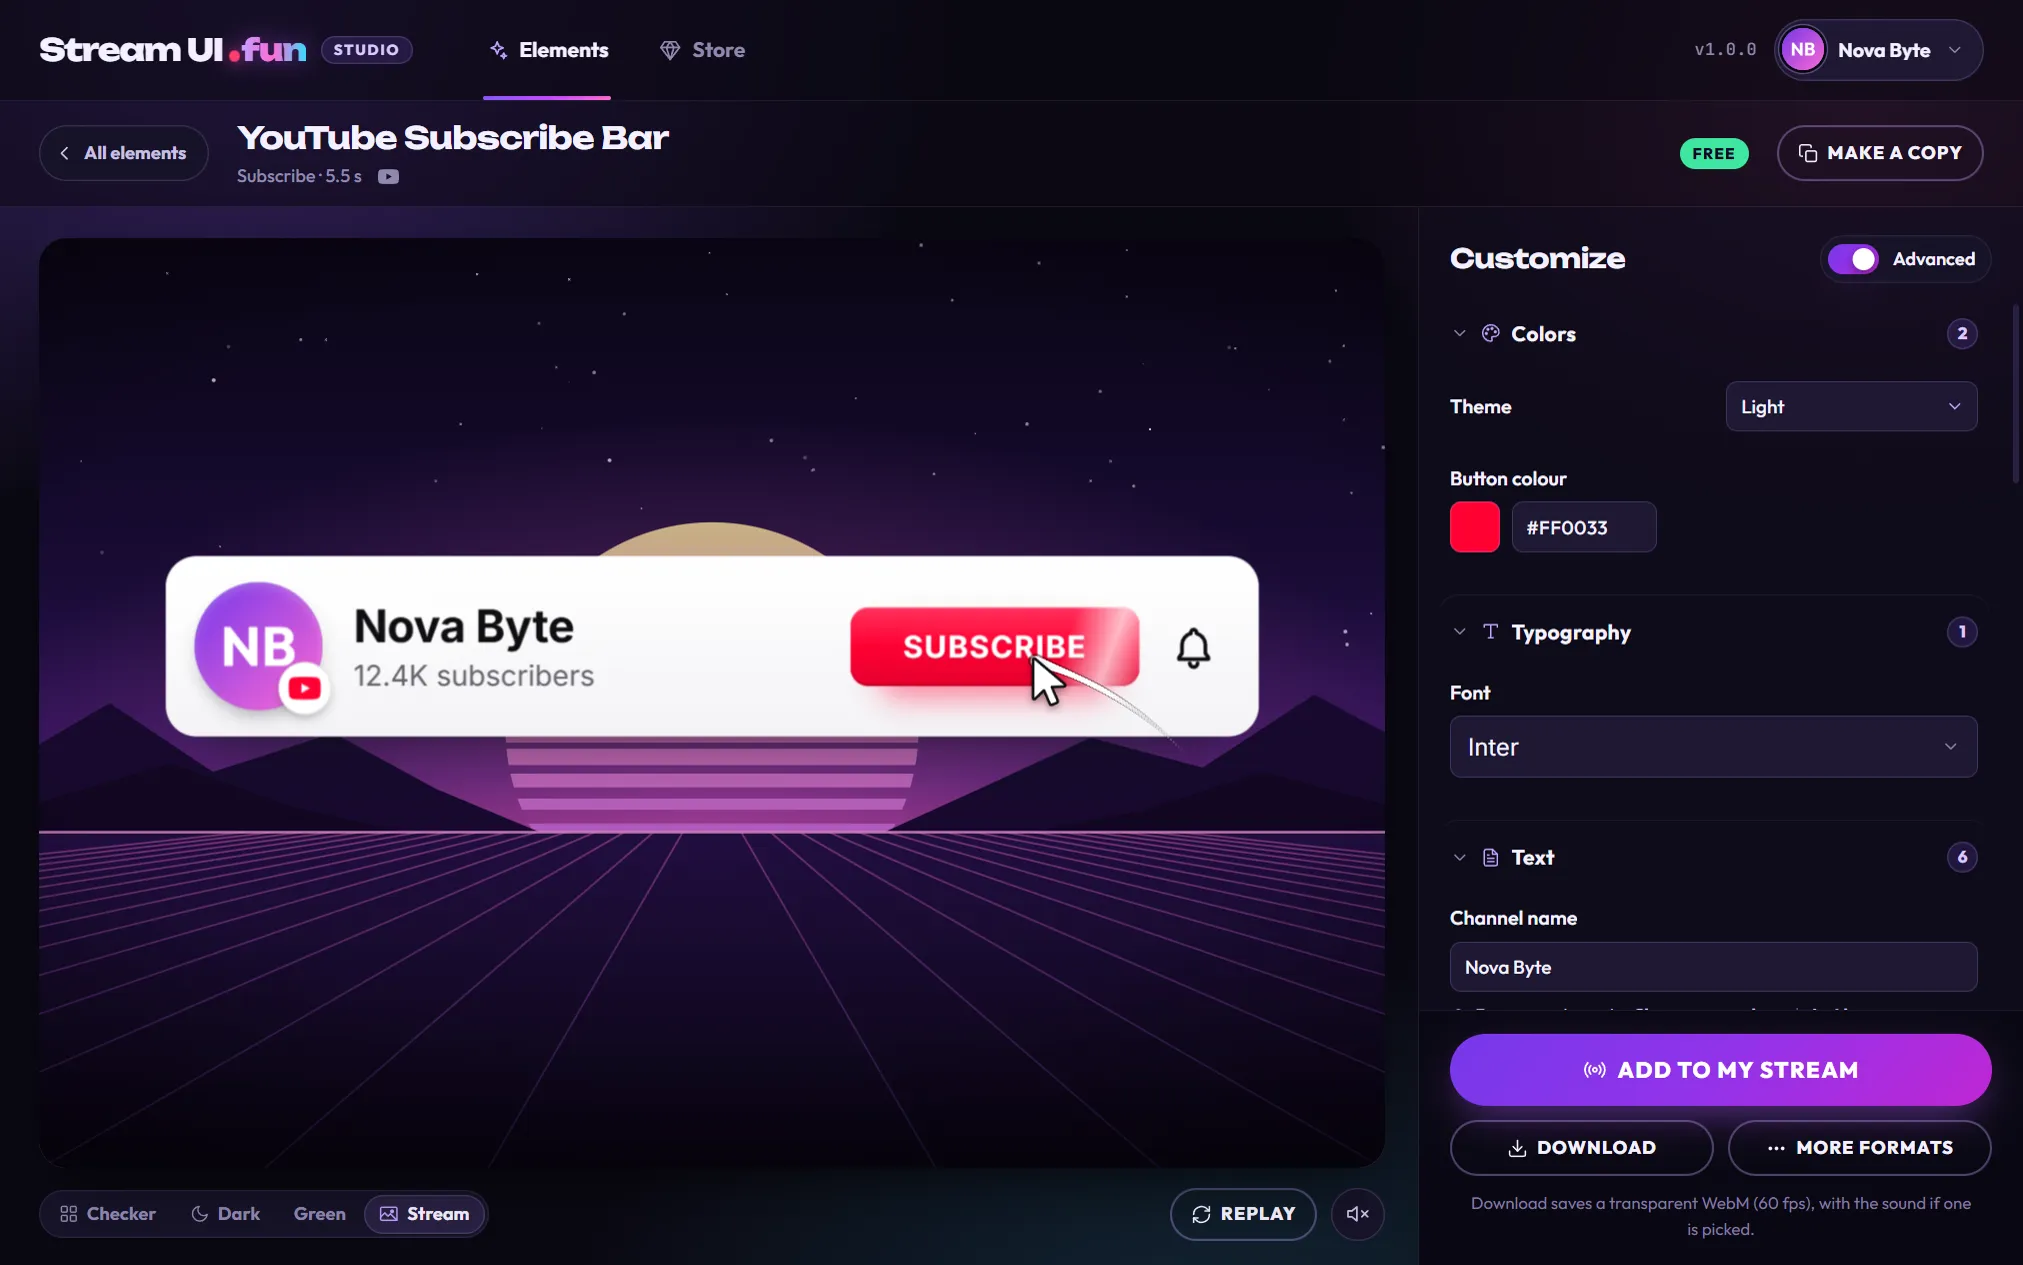Screen dimensions: 2023x1265
Task: Go back to All elements
Action: click(x=124, y=153)
